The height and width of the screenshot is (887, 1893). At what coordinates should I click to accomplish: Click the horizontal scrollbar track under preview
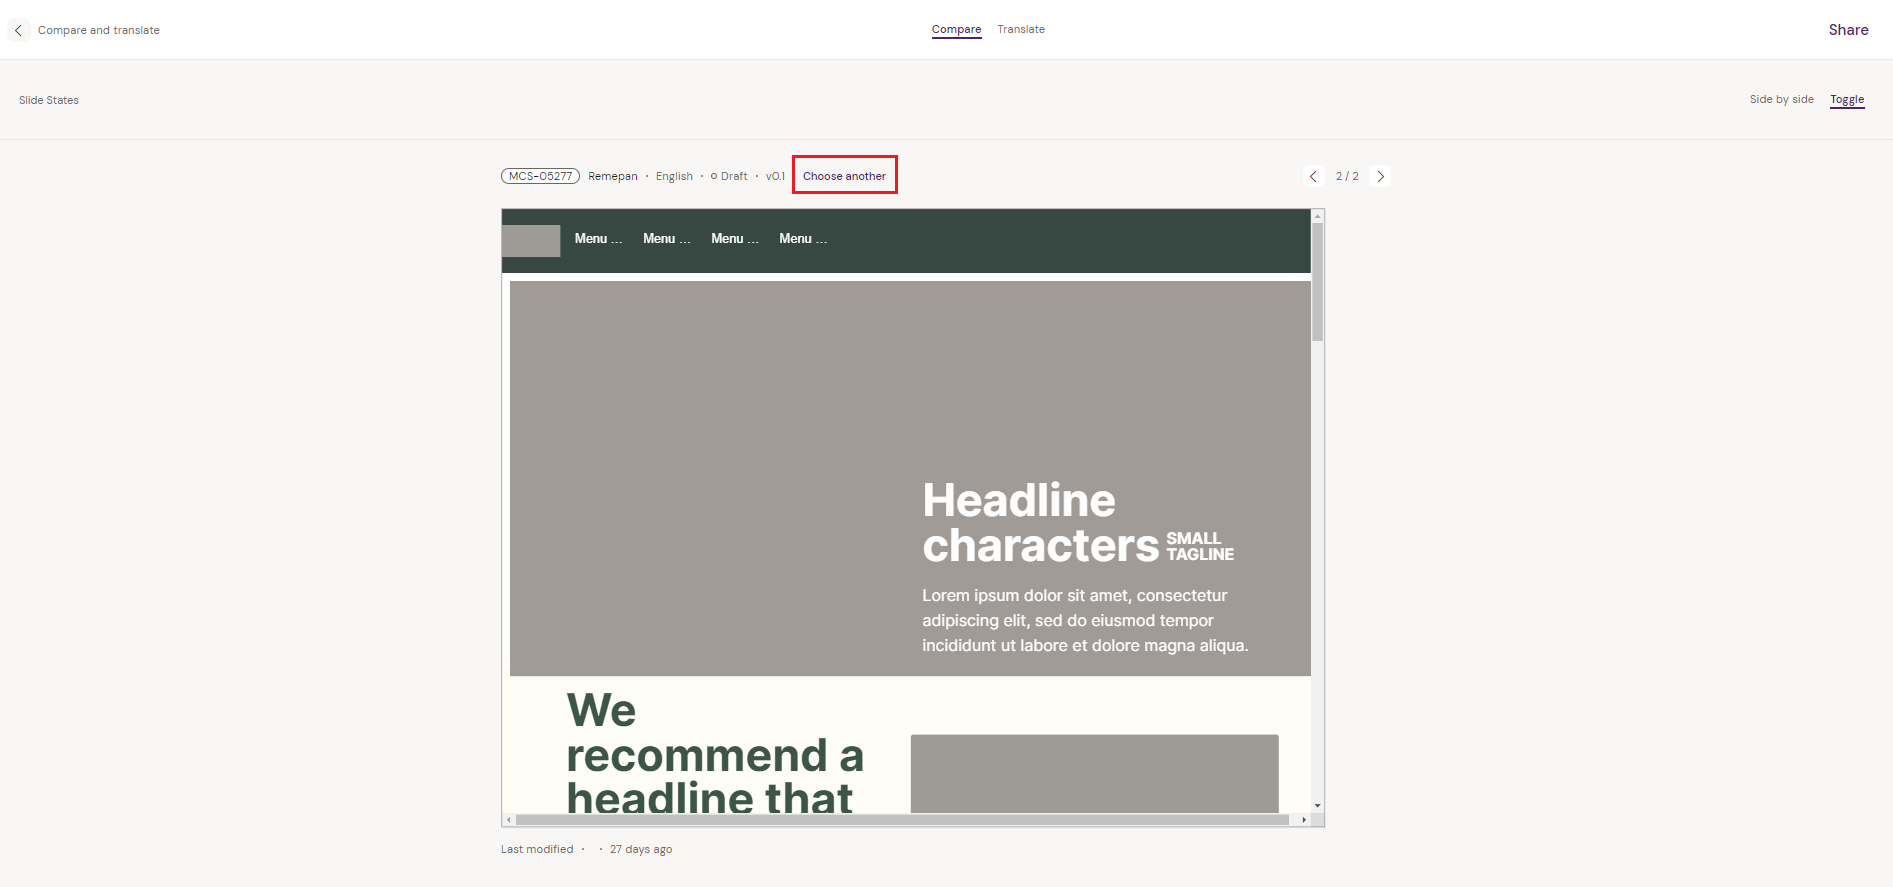coord(900,820)
